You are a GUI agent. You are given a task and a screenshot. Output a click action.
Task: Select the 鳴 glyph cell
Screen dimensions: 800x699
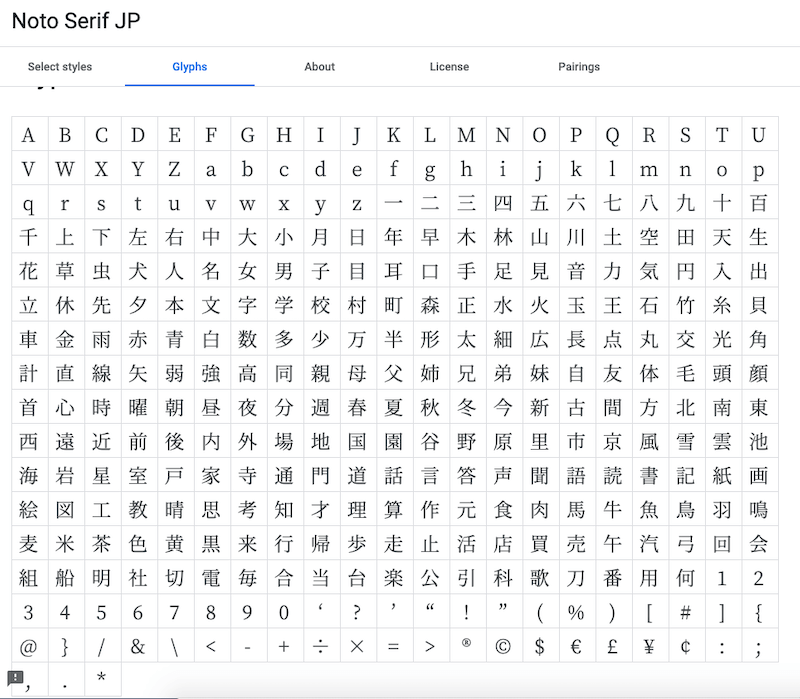pyautogui.click(x=760, y=509)
